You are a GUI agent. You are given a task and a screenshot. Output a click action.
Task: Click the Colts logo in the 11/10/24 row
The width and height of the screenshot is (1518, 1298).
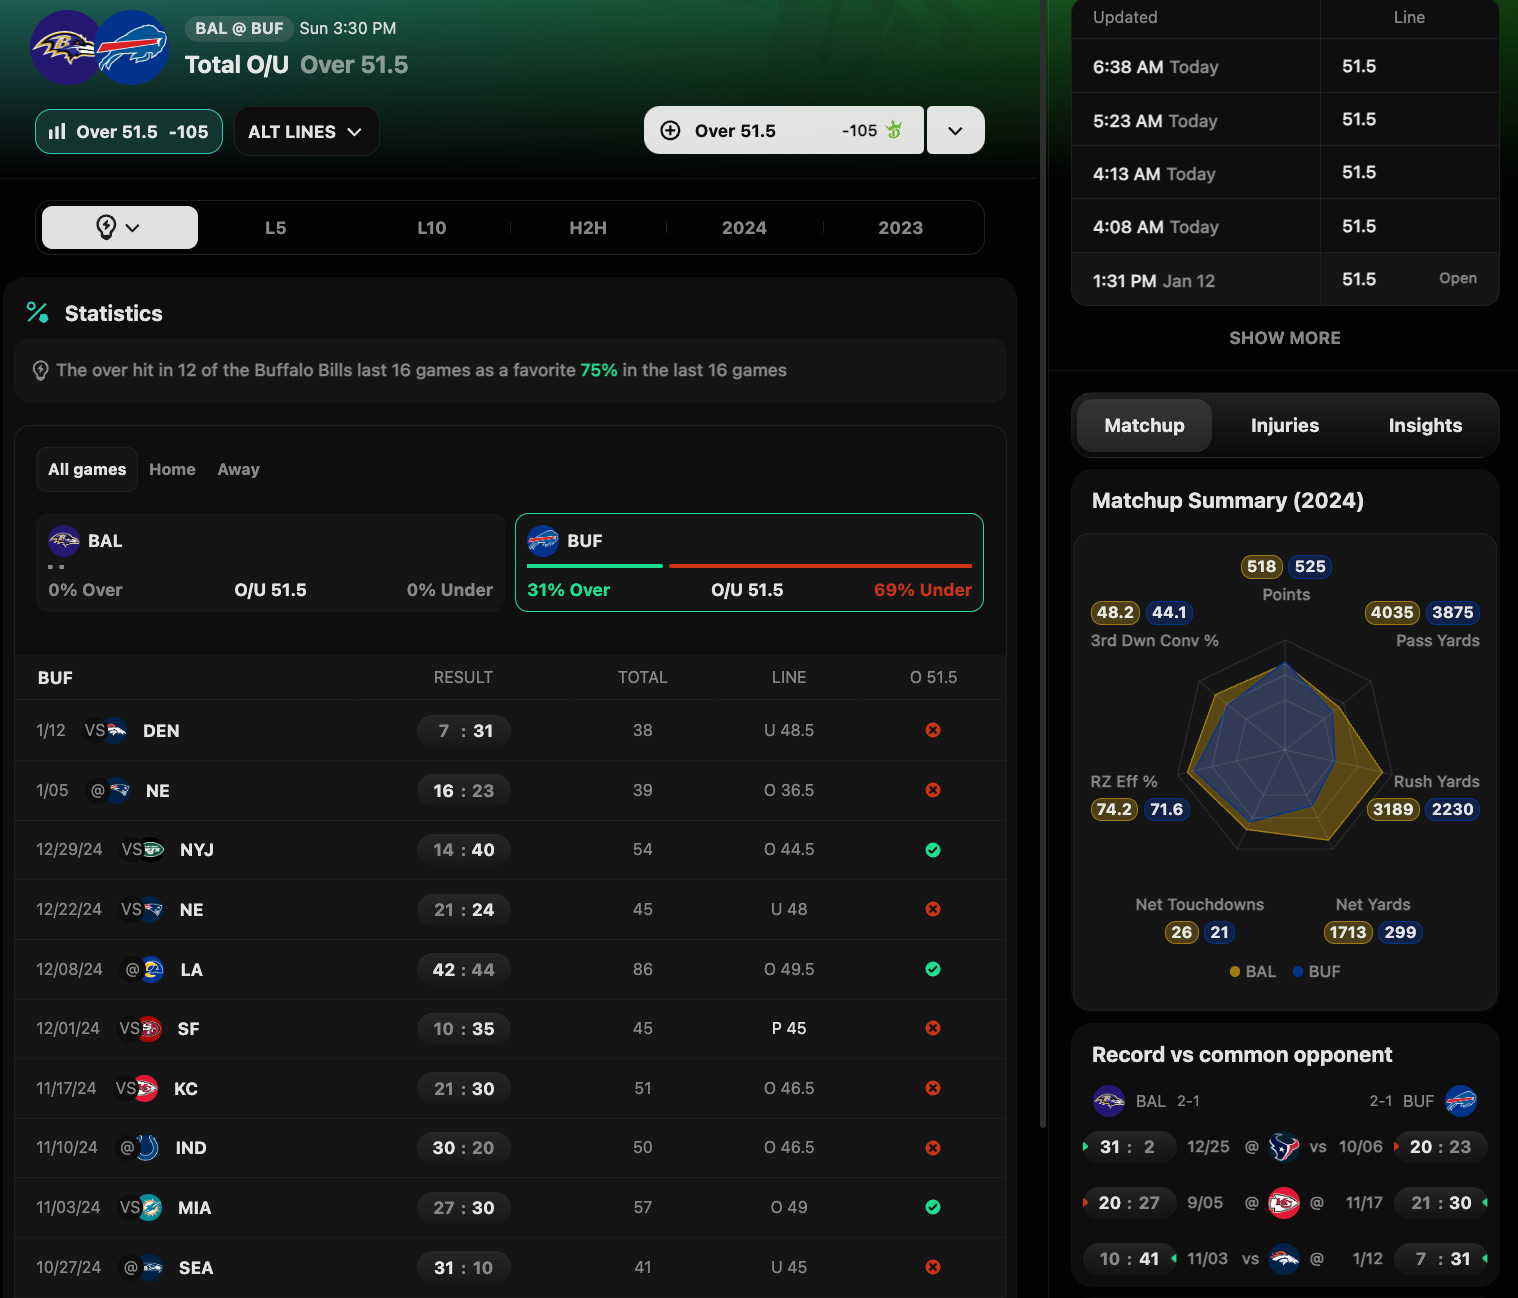click(x=147, y=1148)
